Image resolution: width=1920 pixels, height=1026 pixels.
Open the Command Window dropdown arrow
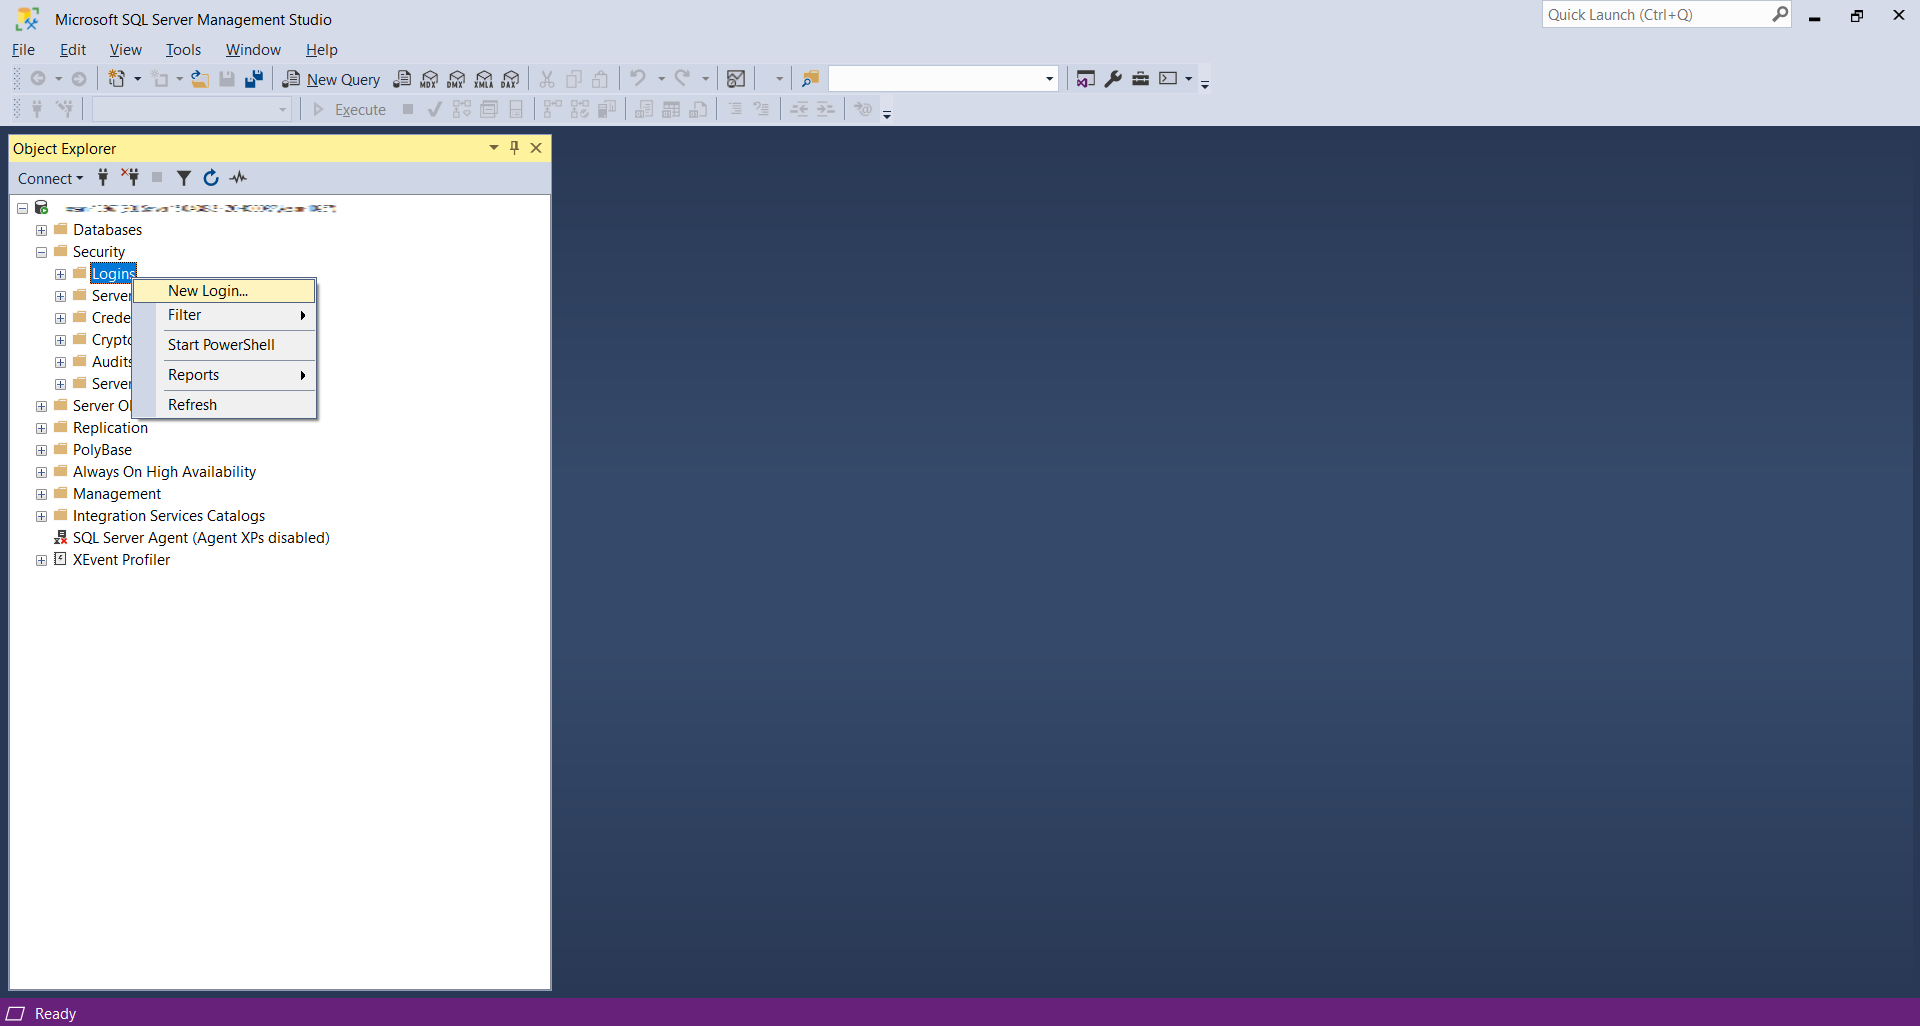[x=1189, y=79]
